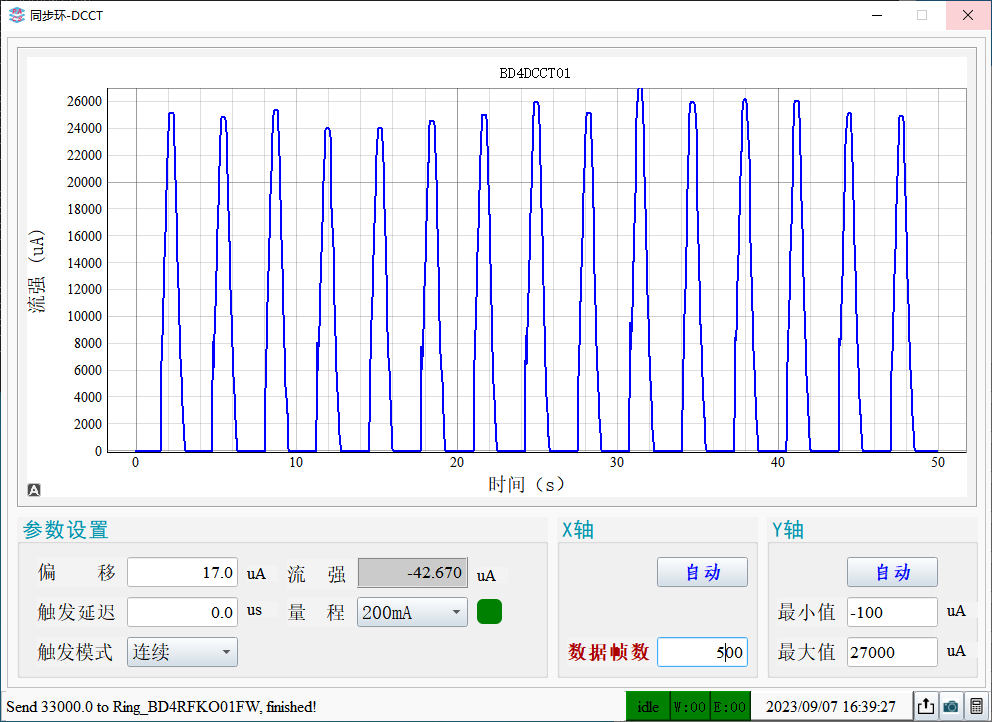Screen dimensions: 992x722
Task: Click the 最大值 field showing 27000
Action: (892, 652)
